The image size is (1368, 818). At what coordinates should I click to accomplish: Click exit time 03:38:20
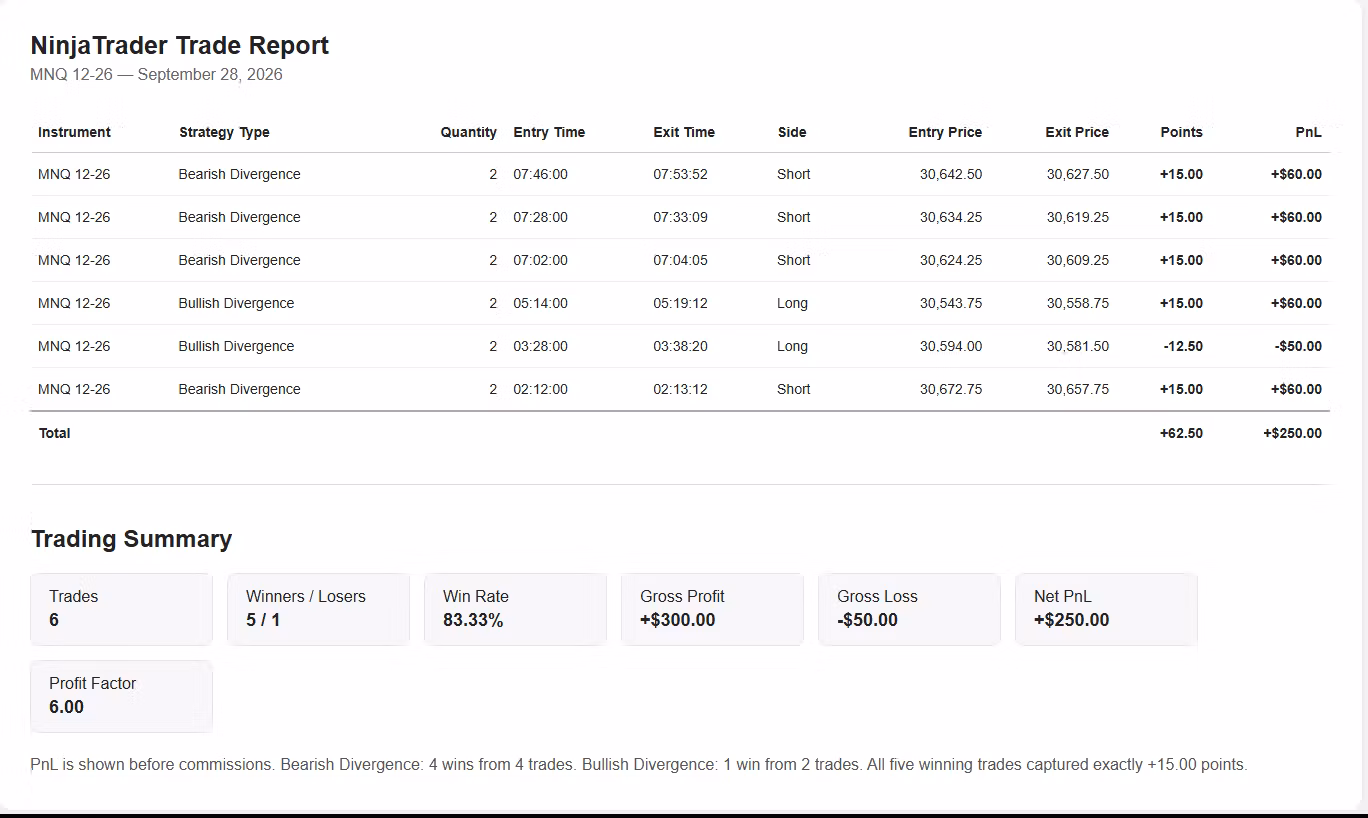[680, 346]
